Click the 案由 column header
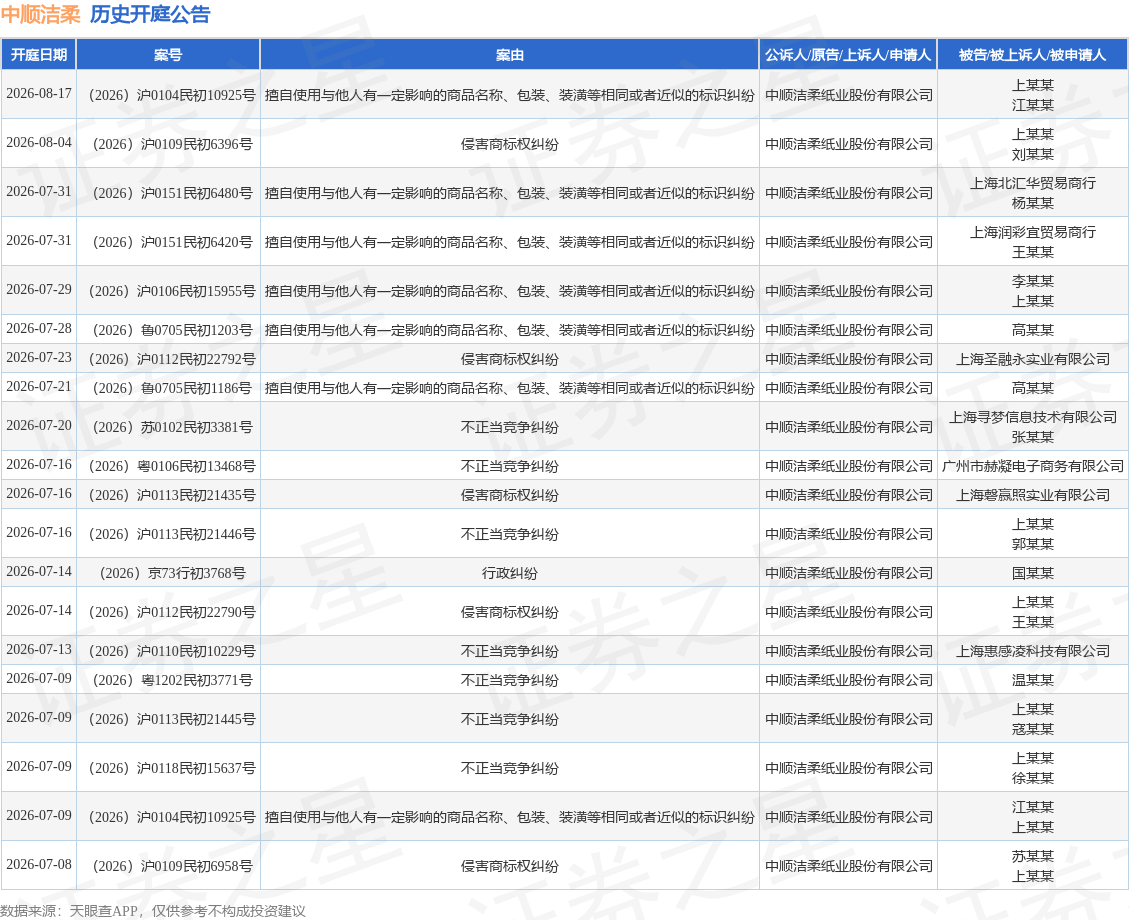 click(x=509, y=55)
